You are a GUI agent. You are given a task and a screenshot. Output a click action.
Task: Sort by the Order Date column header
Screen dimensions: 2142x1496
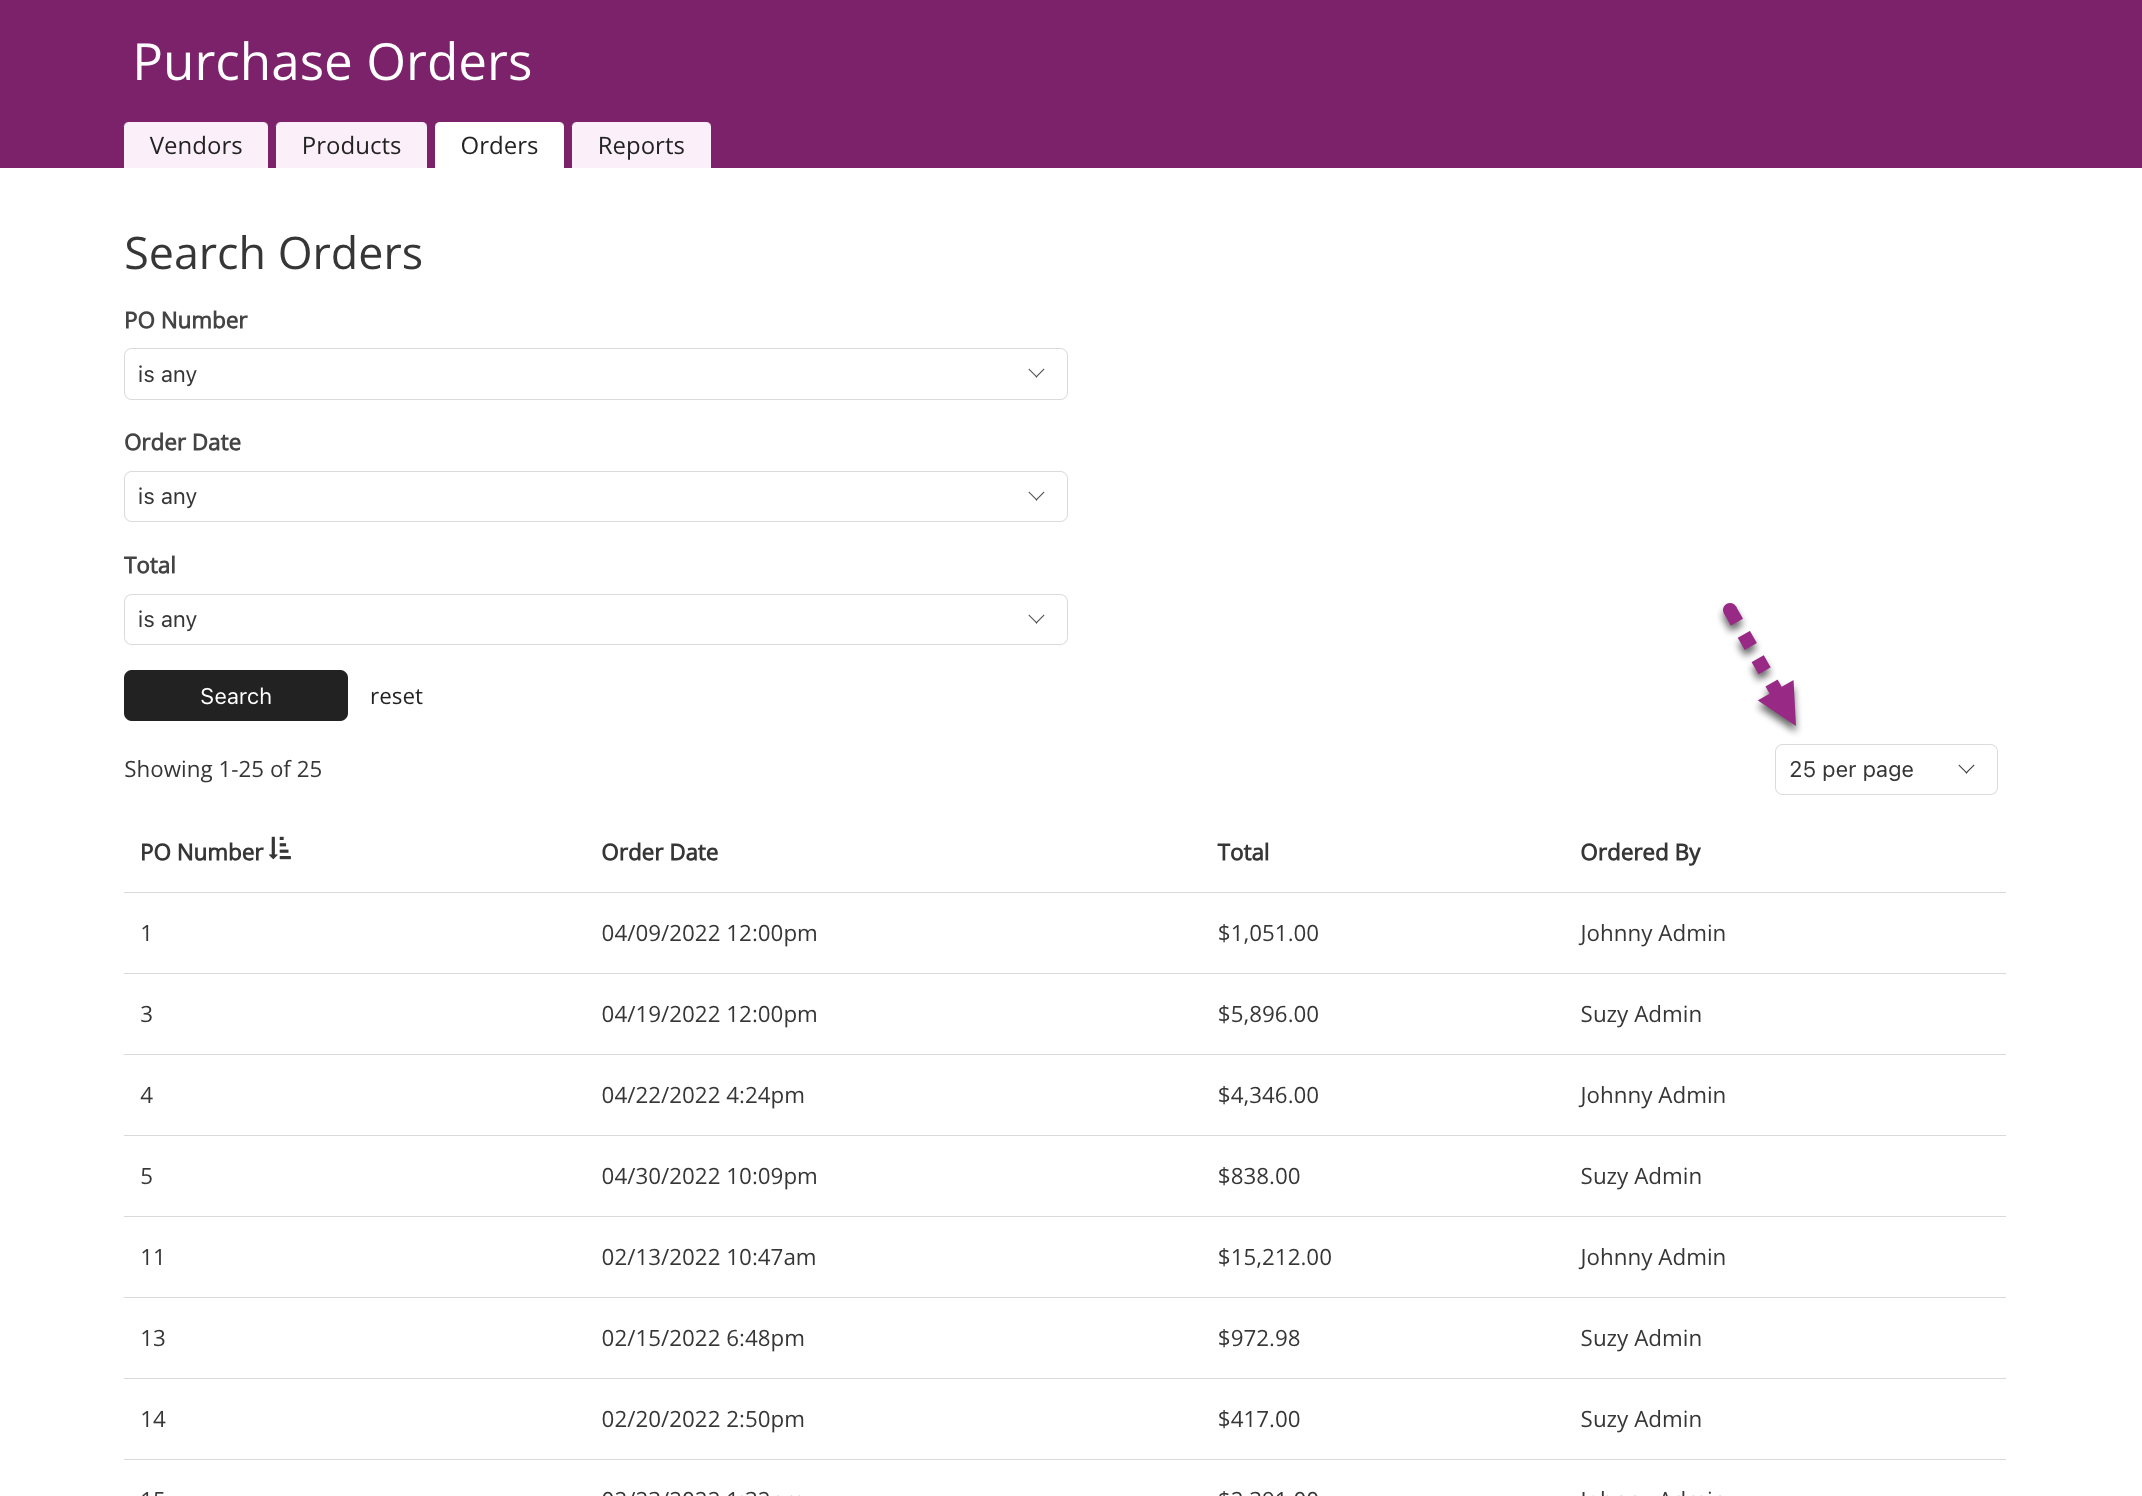659,852
